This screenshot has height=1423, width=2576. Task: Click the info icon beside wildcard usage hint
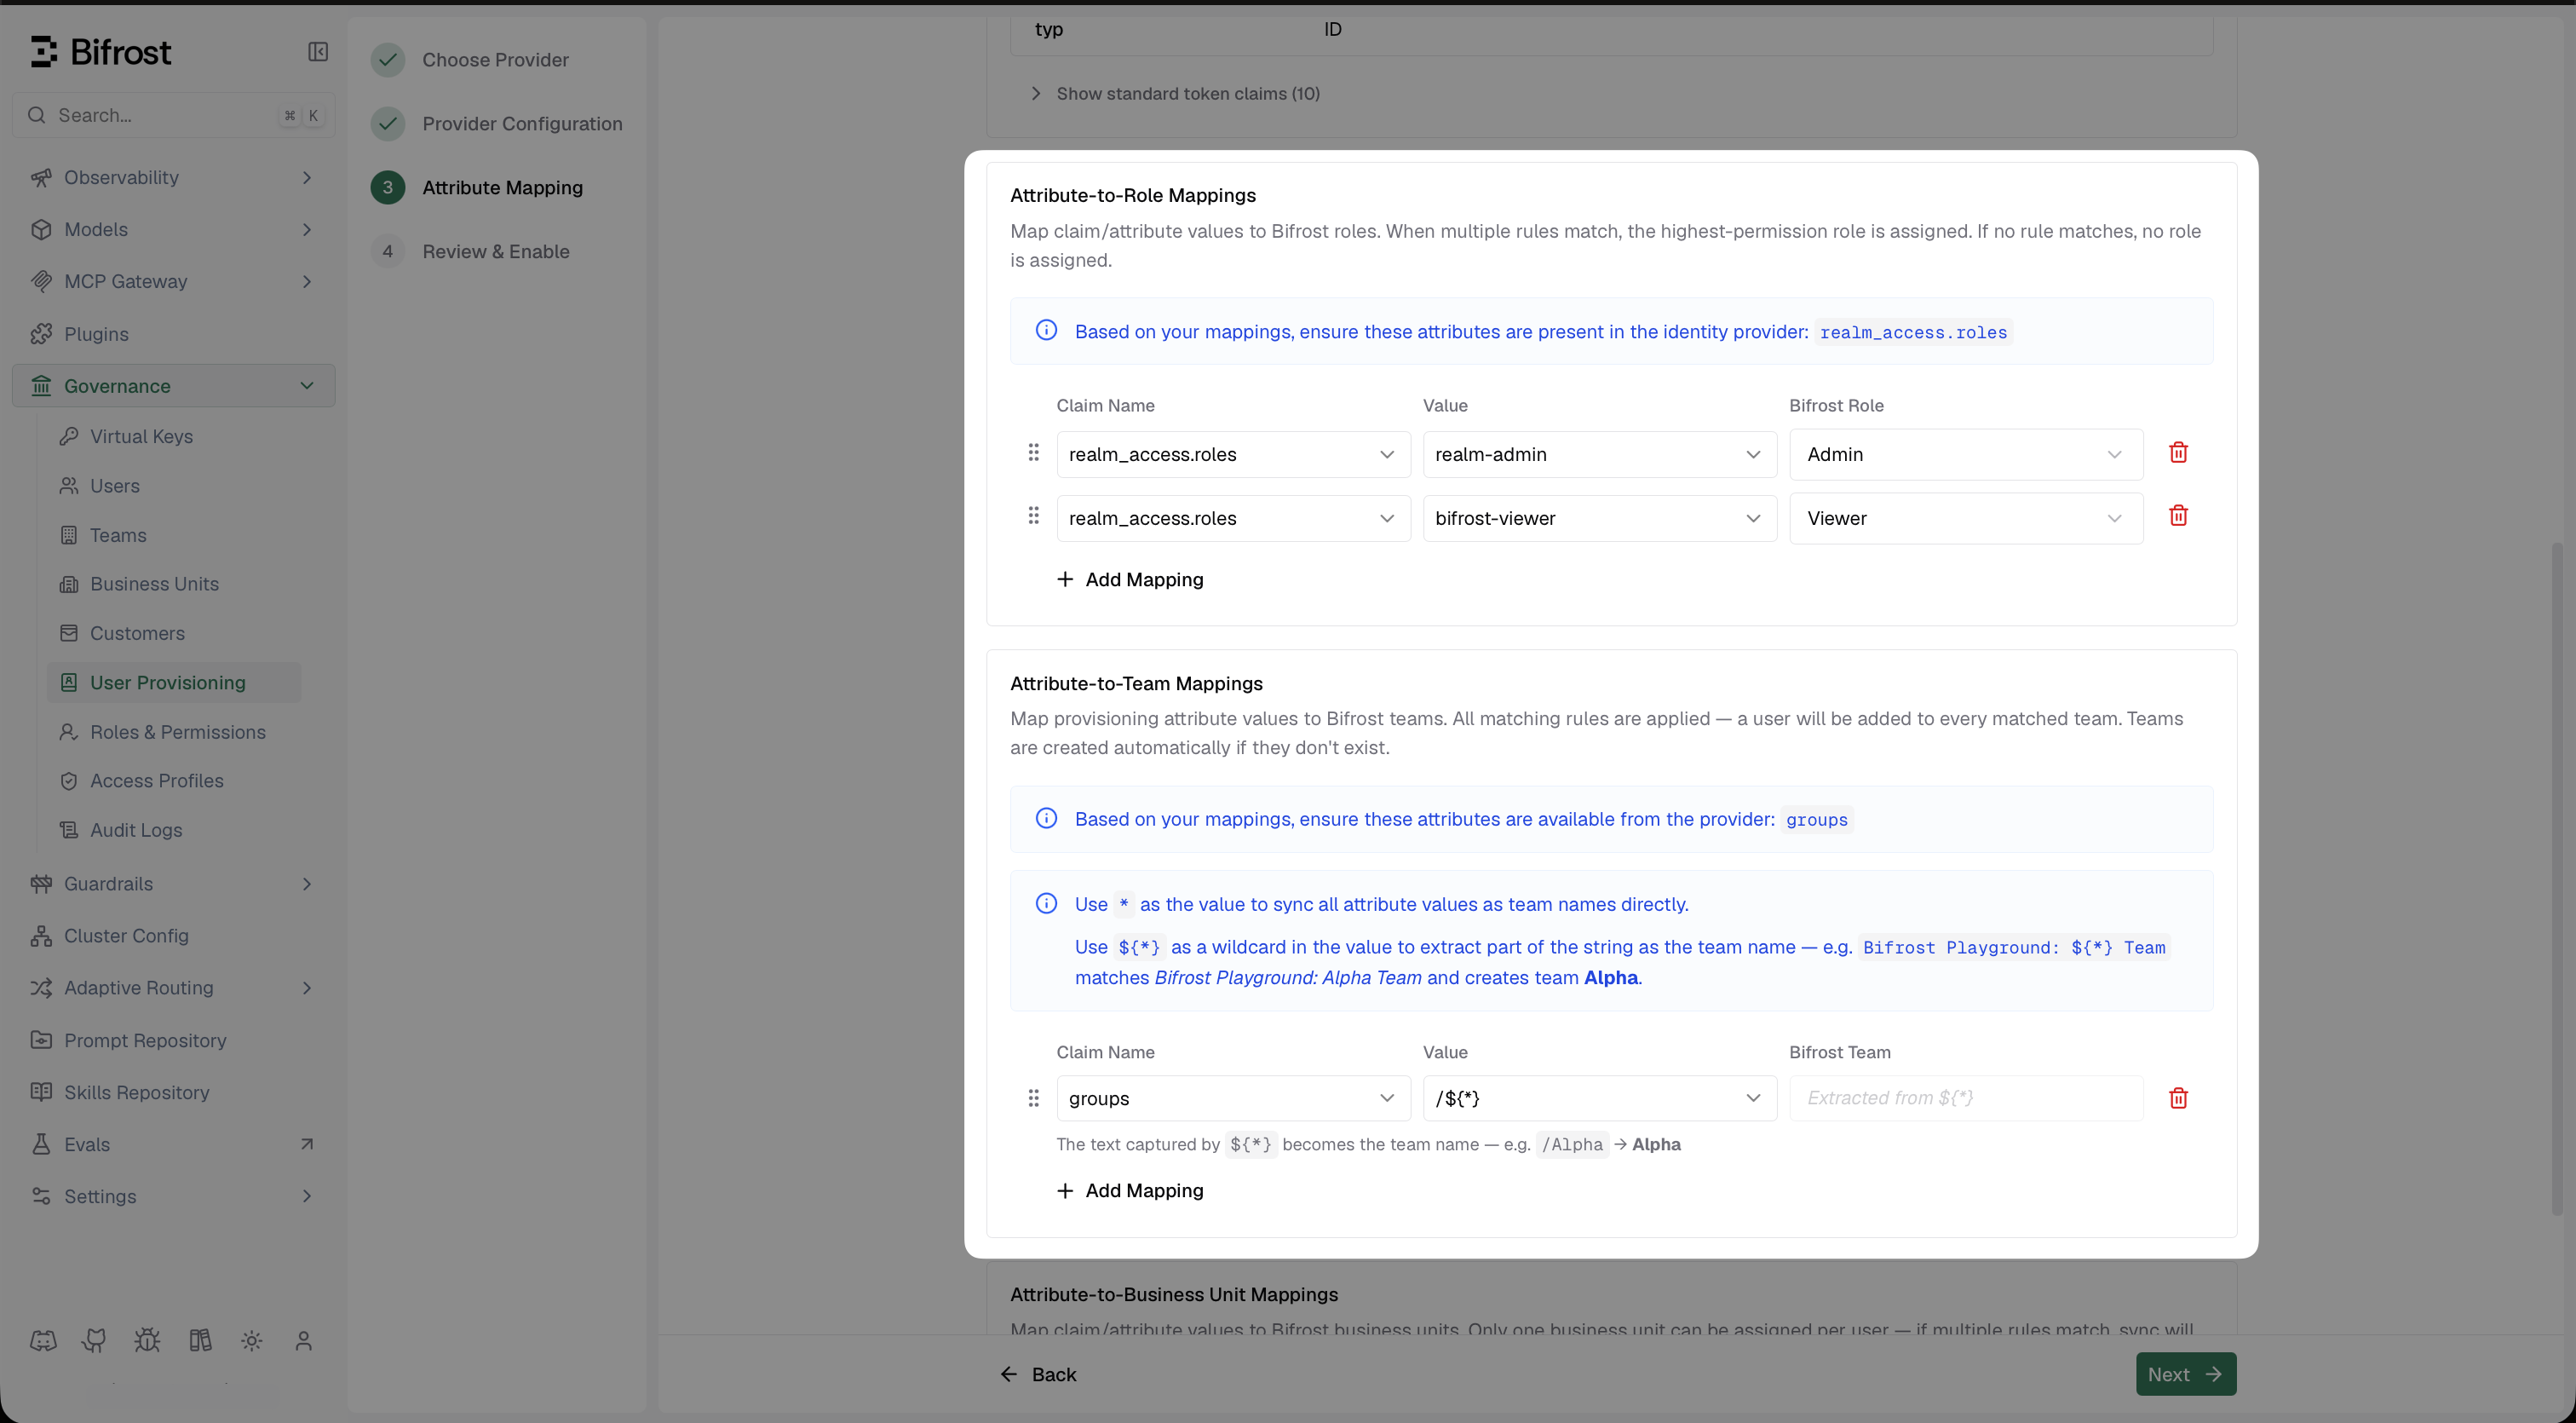click(x=1046, y=903)
